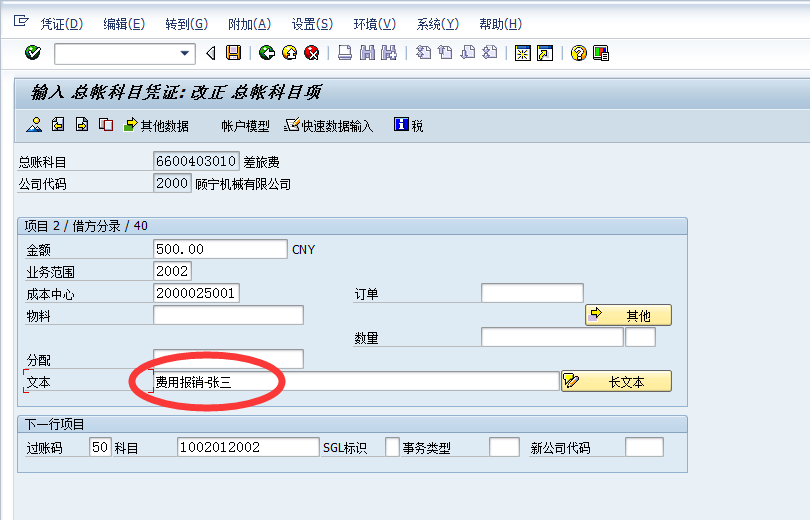Screen dimensions: 810x520
Task: Open the 附加(A) menu
Action: [250, 24]
